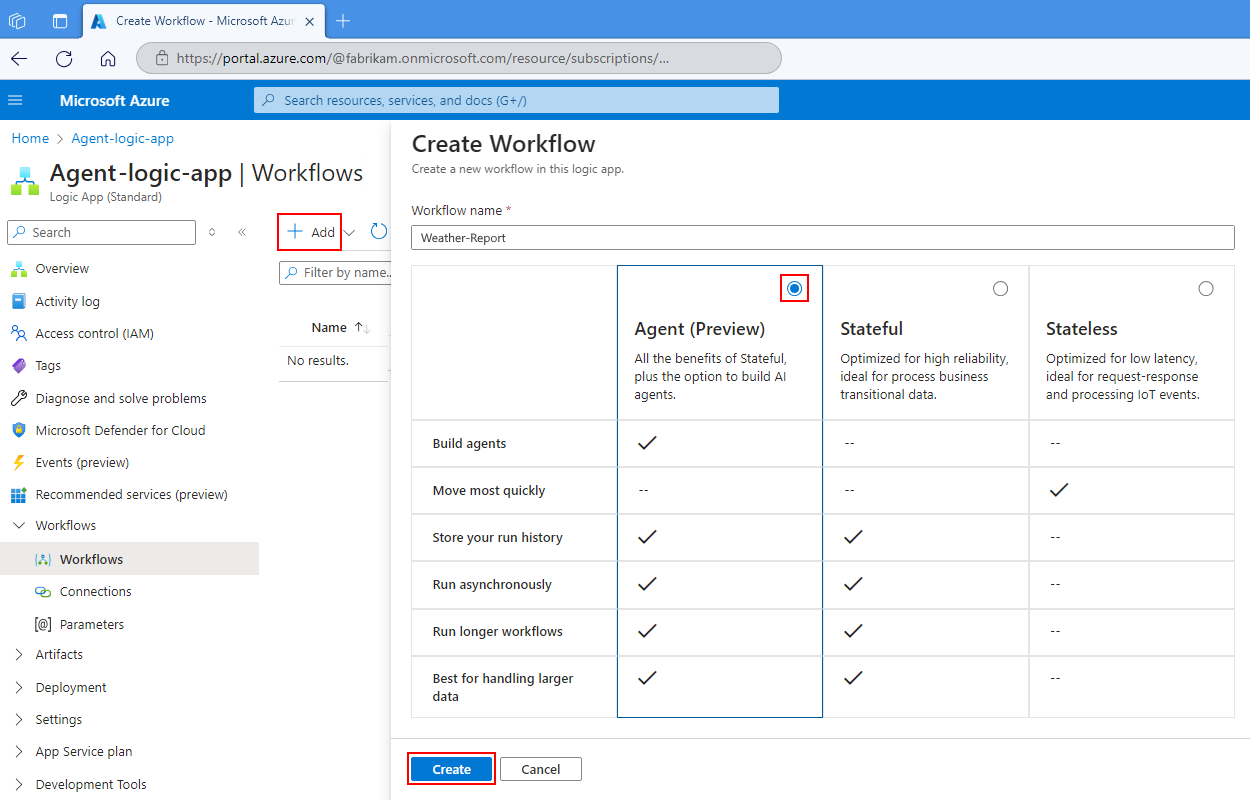The width and height of the screenshot is (1250, 800).
Task: Click the sidebar sort arrows icon
Action: 212,232
